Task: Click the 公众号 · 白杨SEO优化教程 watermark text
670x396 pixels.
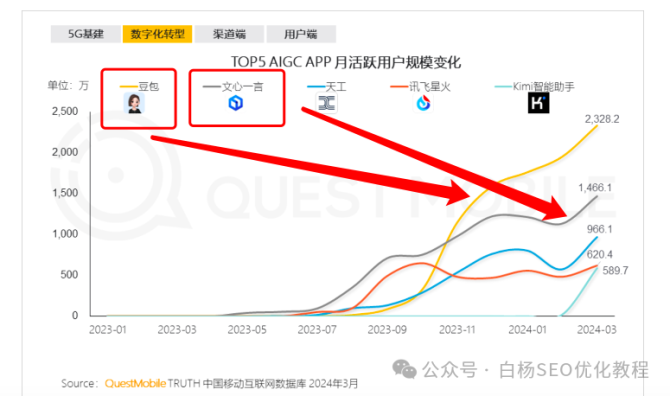Action: 535,370
